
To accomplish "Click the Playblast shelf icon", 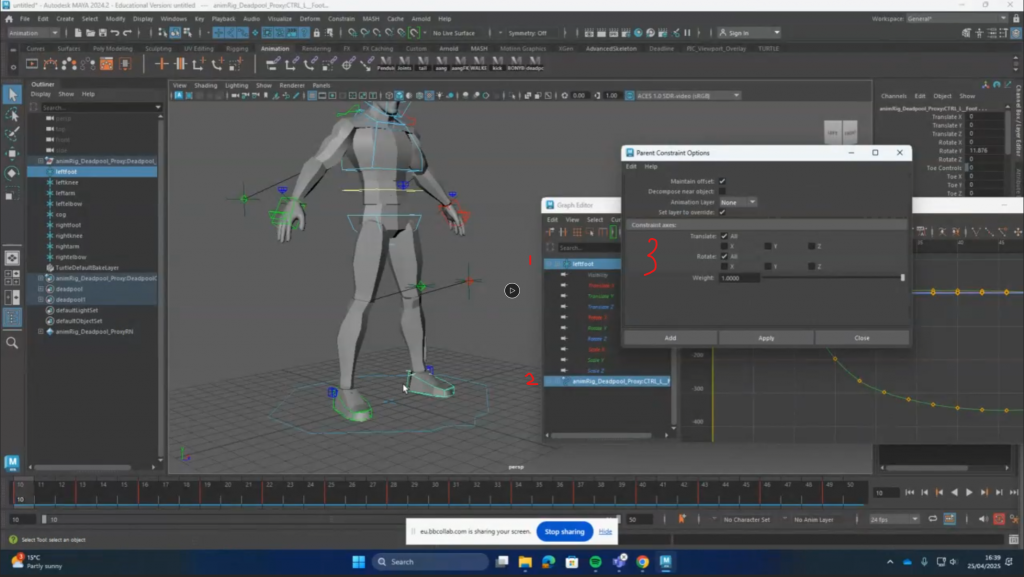I will [32, 63].
